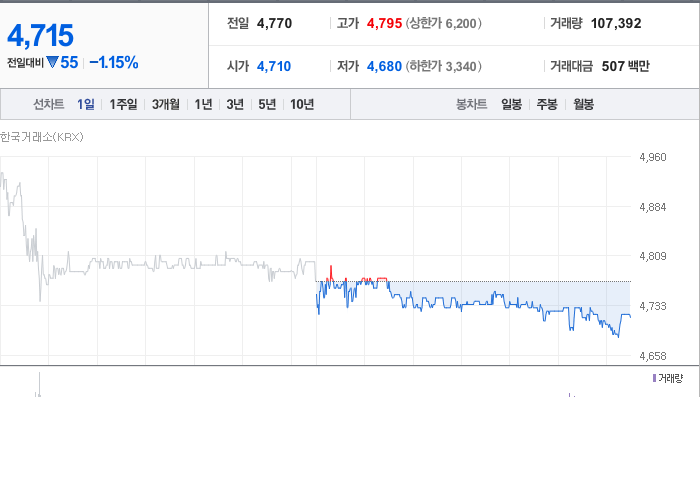Click the 전일 value 4,770

tap(275, 23)
